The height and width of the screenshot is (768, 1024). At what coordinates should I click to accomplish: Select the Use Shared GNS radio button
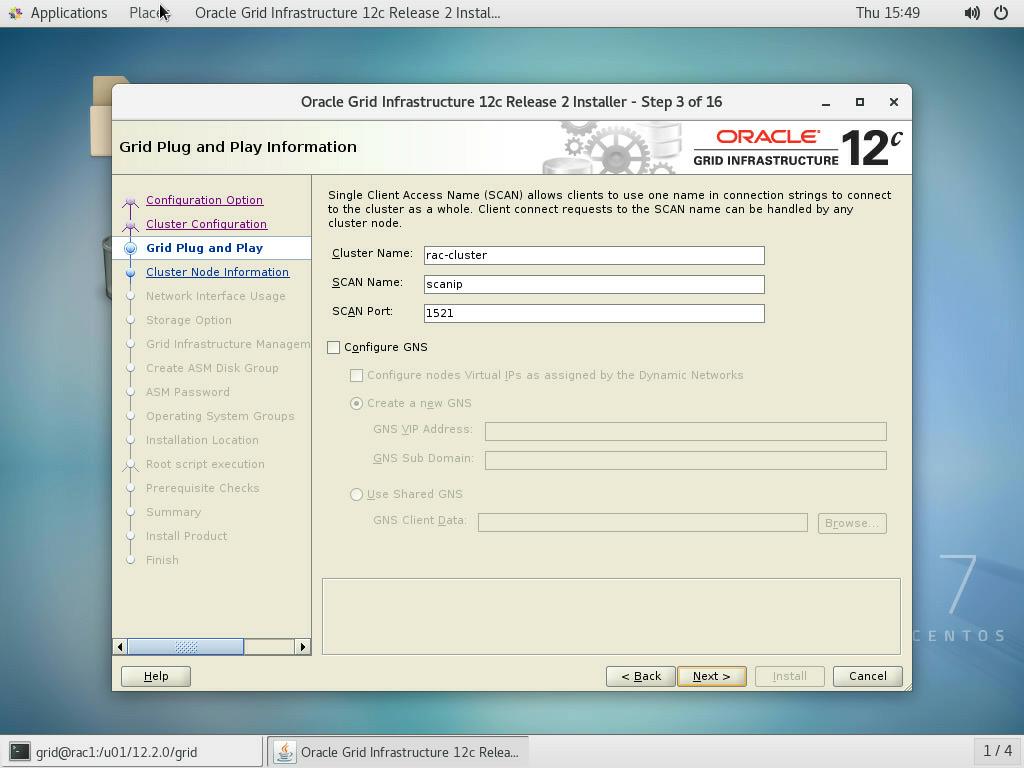(x=356, y=494)
